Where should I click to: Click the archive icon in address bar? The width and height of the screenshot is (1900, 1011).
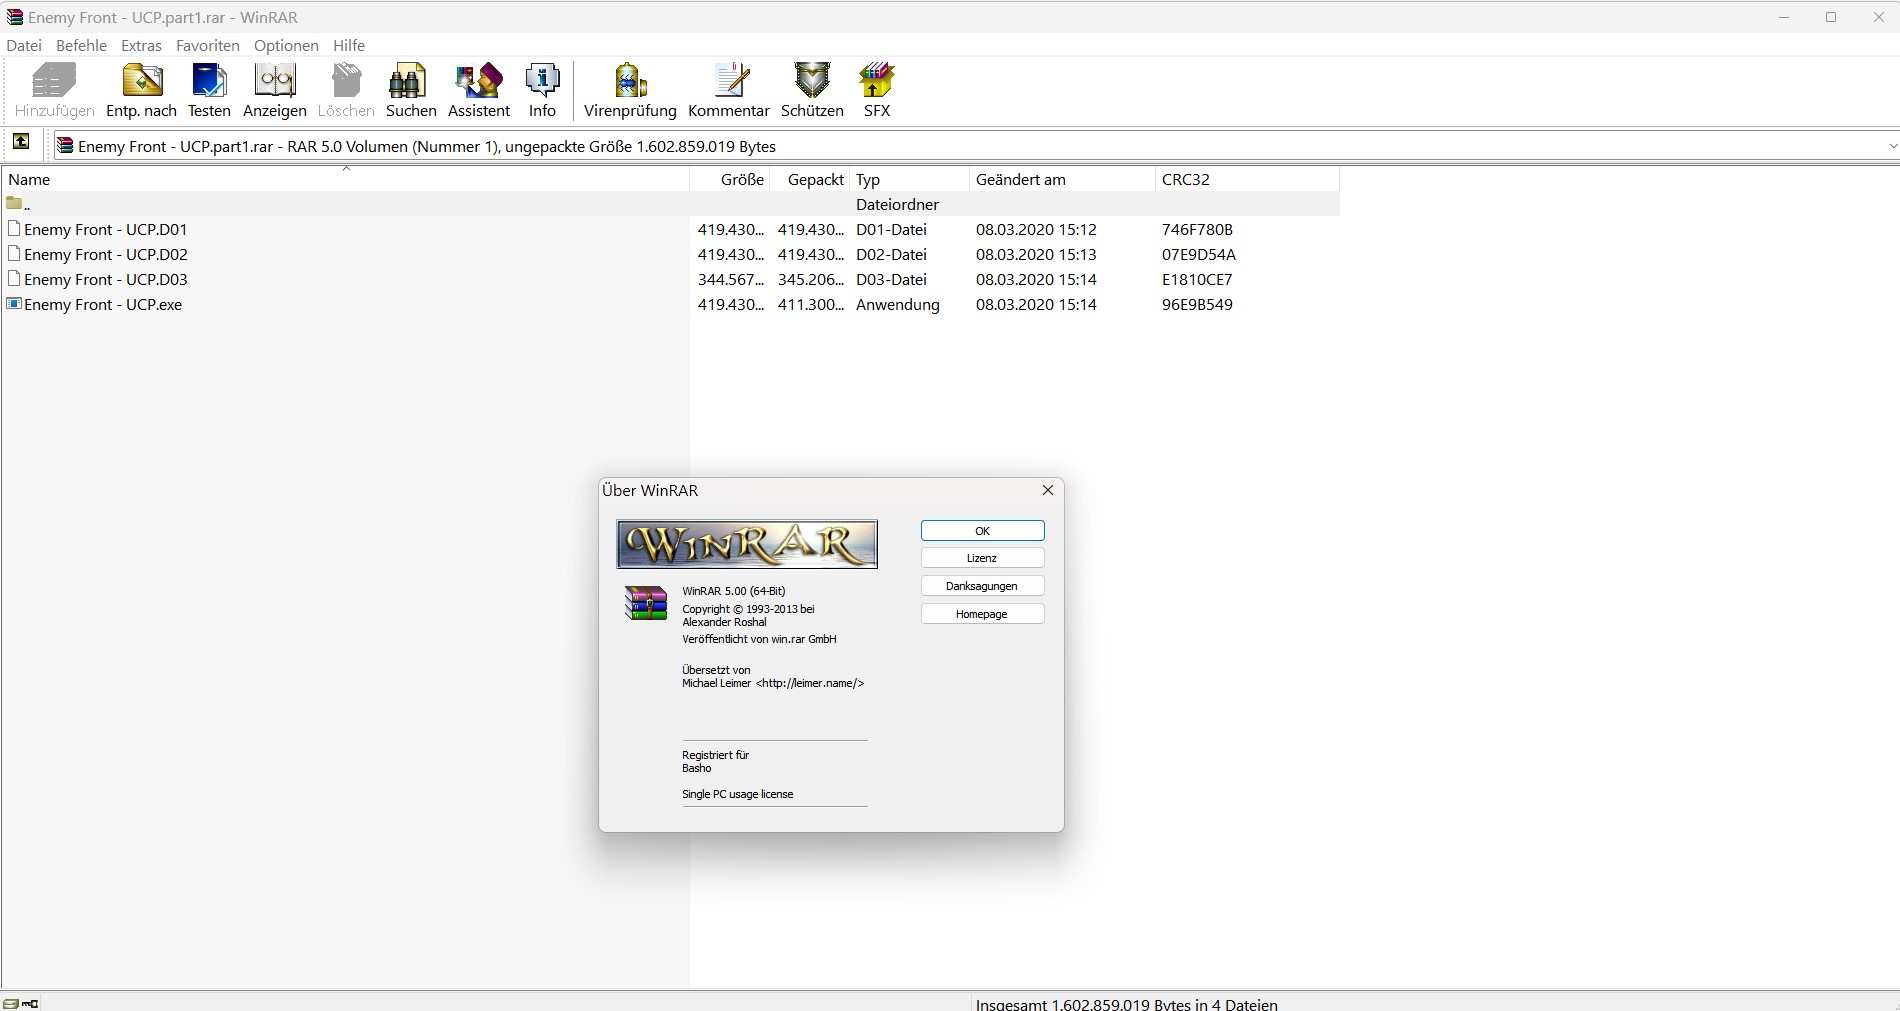click(65, 146)
